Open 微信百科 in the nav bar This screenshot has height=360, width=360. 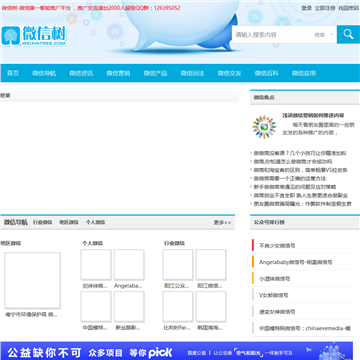pyautogui.click(x=266, y=73)
